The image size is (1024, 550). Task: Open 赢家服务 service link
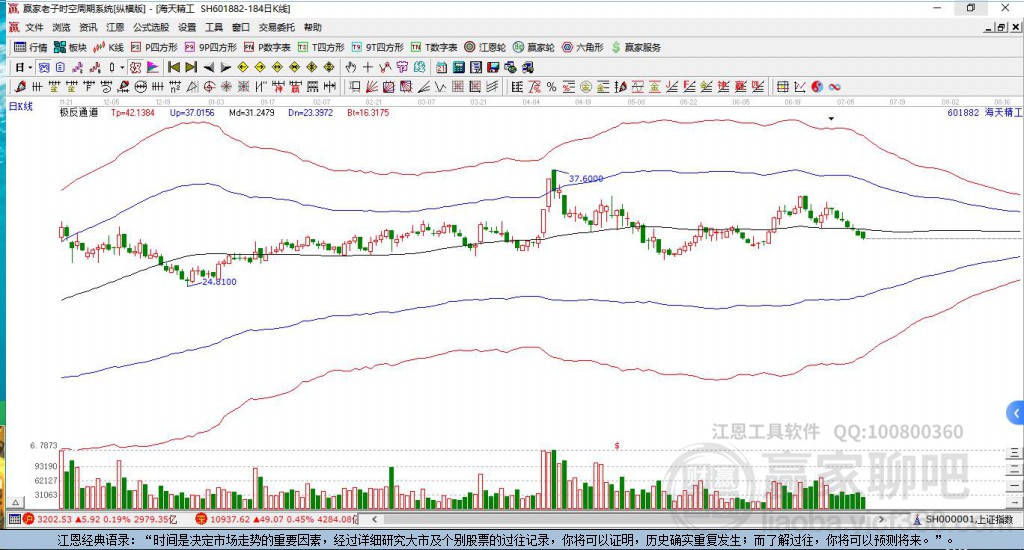point(636,47)
